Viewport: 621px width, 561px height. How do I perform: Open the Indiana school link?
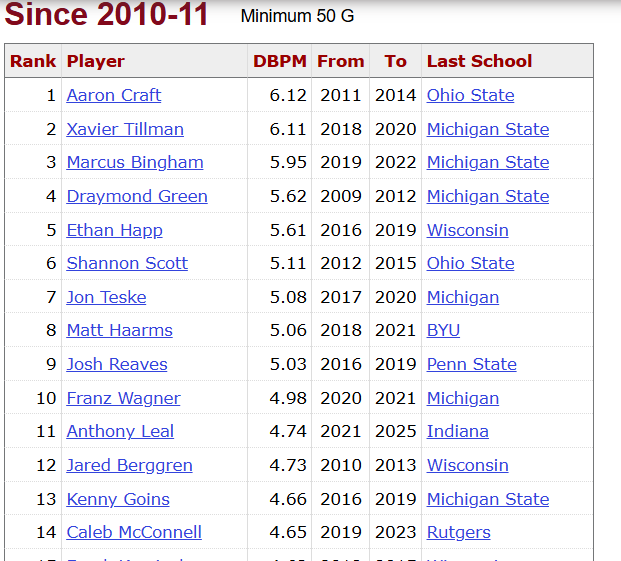pyautogui.click(x=457, y=432)
